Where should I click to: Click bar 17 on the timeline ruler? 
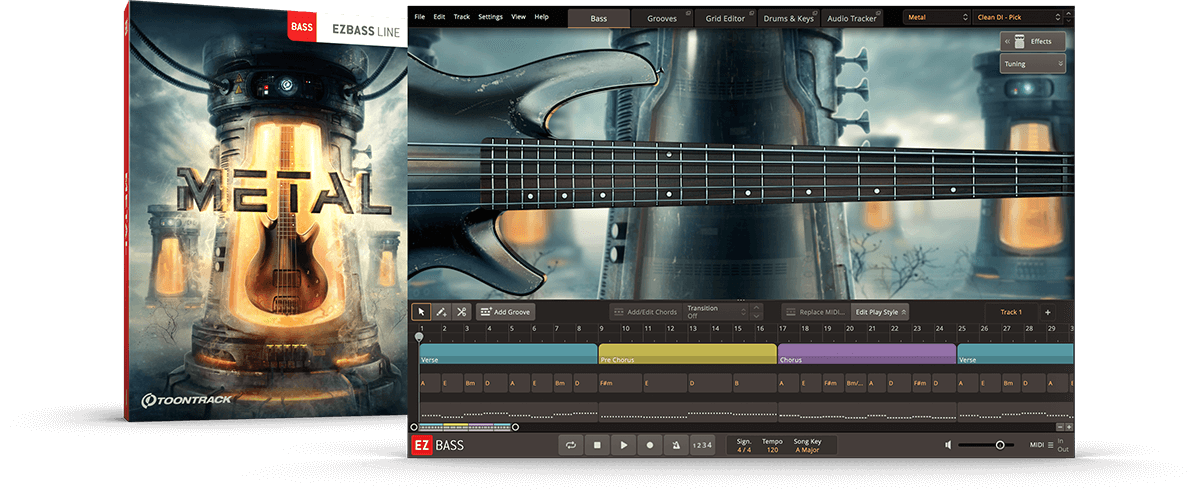pyautogui.click(x=783, y=327)
